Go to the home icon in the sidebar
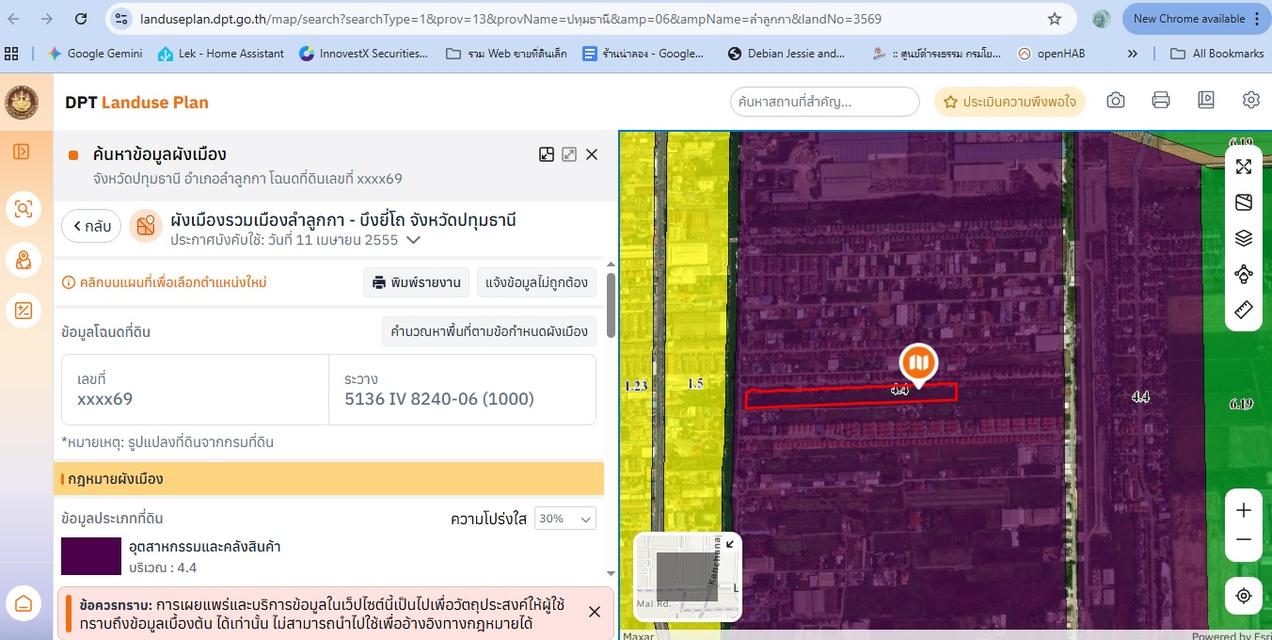The image size is (1272, 640). pyautogui.click(x=23, y=604)
